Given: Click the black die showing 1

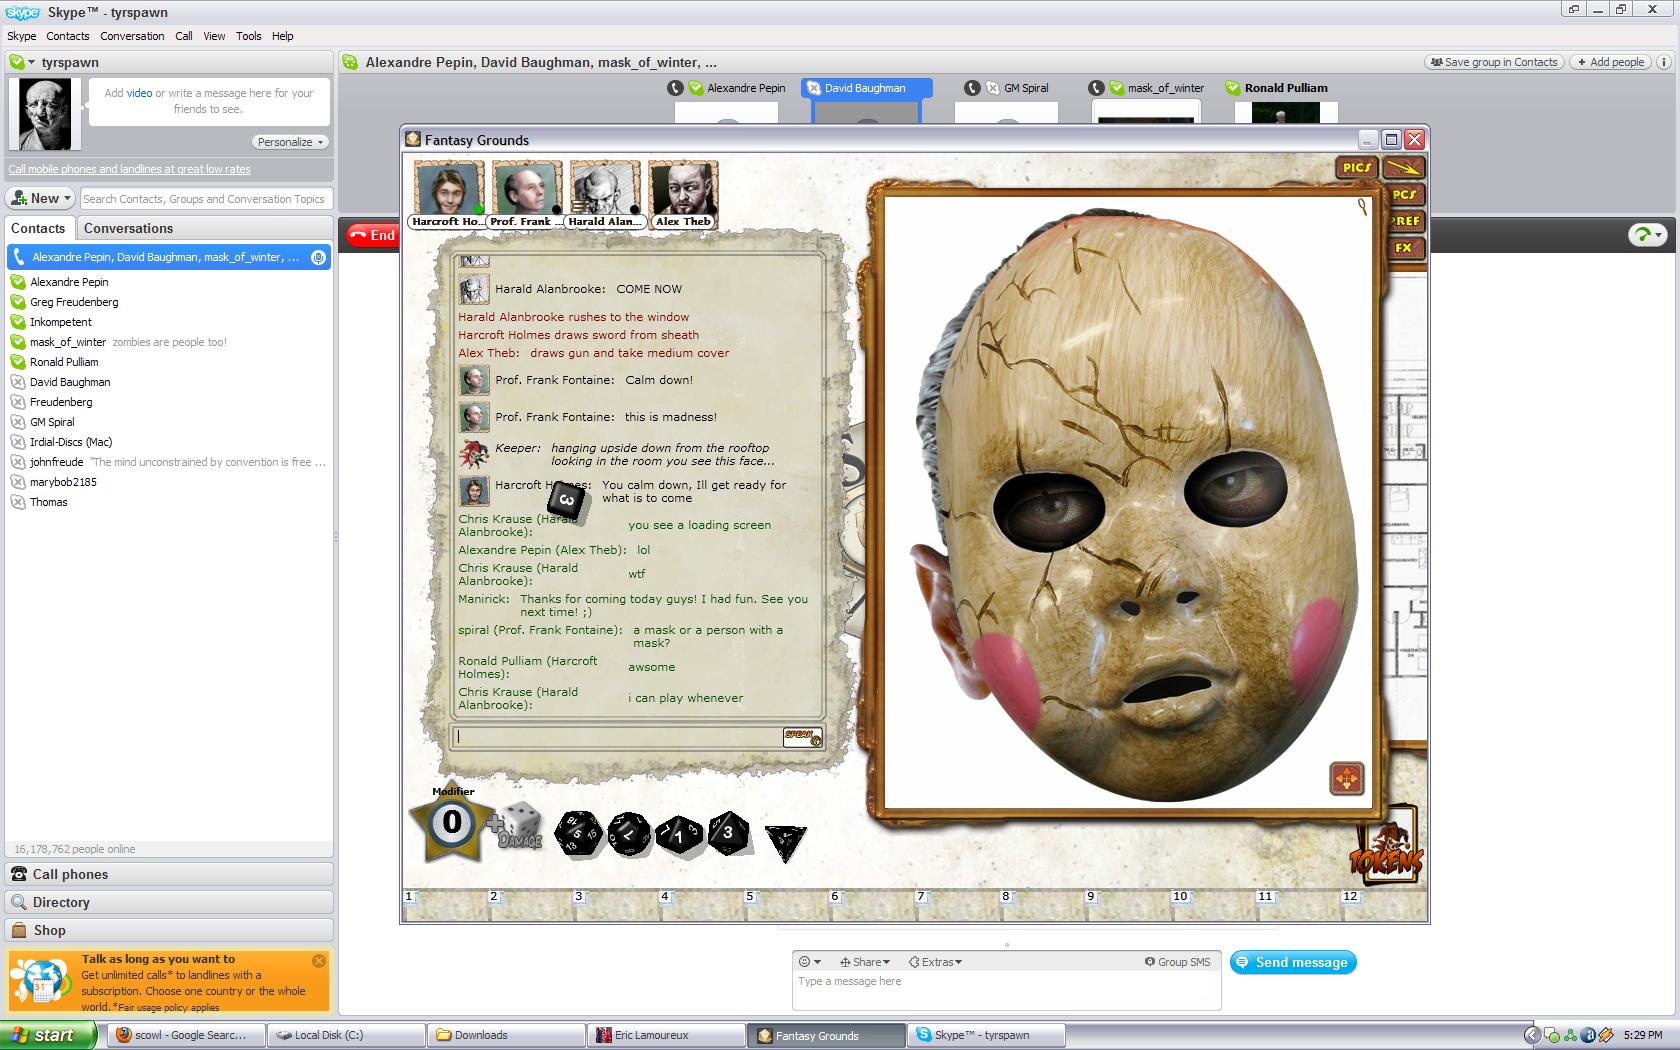Looking at the screenshot, I should click(679, 835).
